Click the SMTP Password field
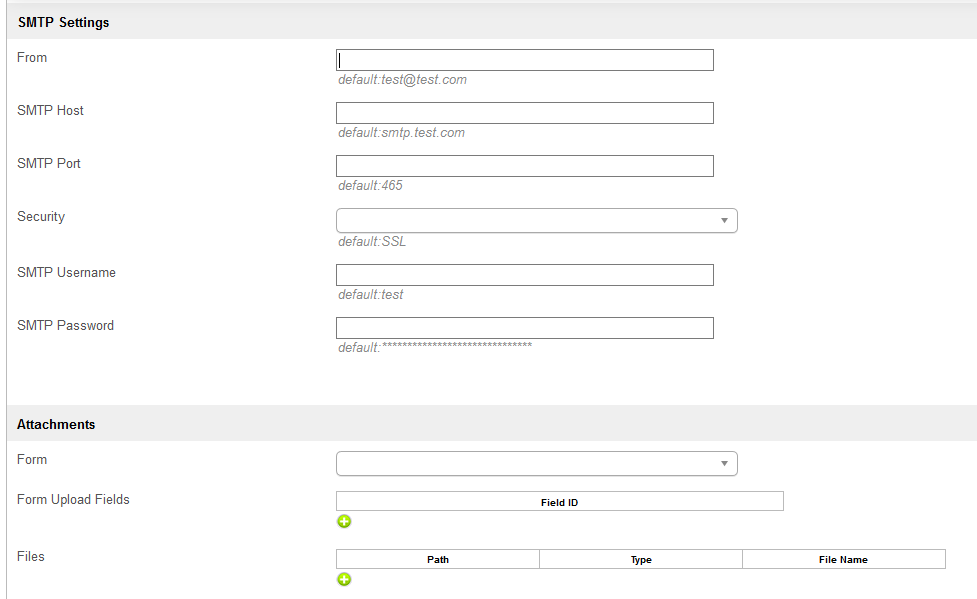Image resolution: width=977 pixels, height=599 pixels. (x=525, y=328)
